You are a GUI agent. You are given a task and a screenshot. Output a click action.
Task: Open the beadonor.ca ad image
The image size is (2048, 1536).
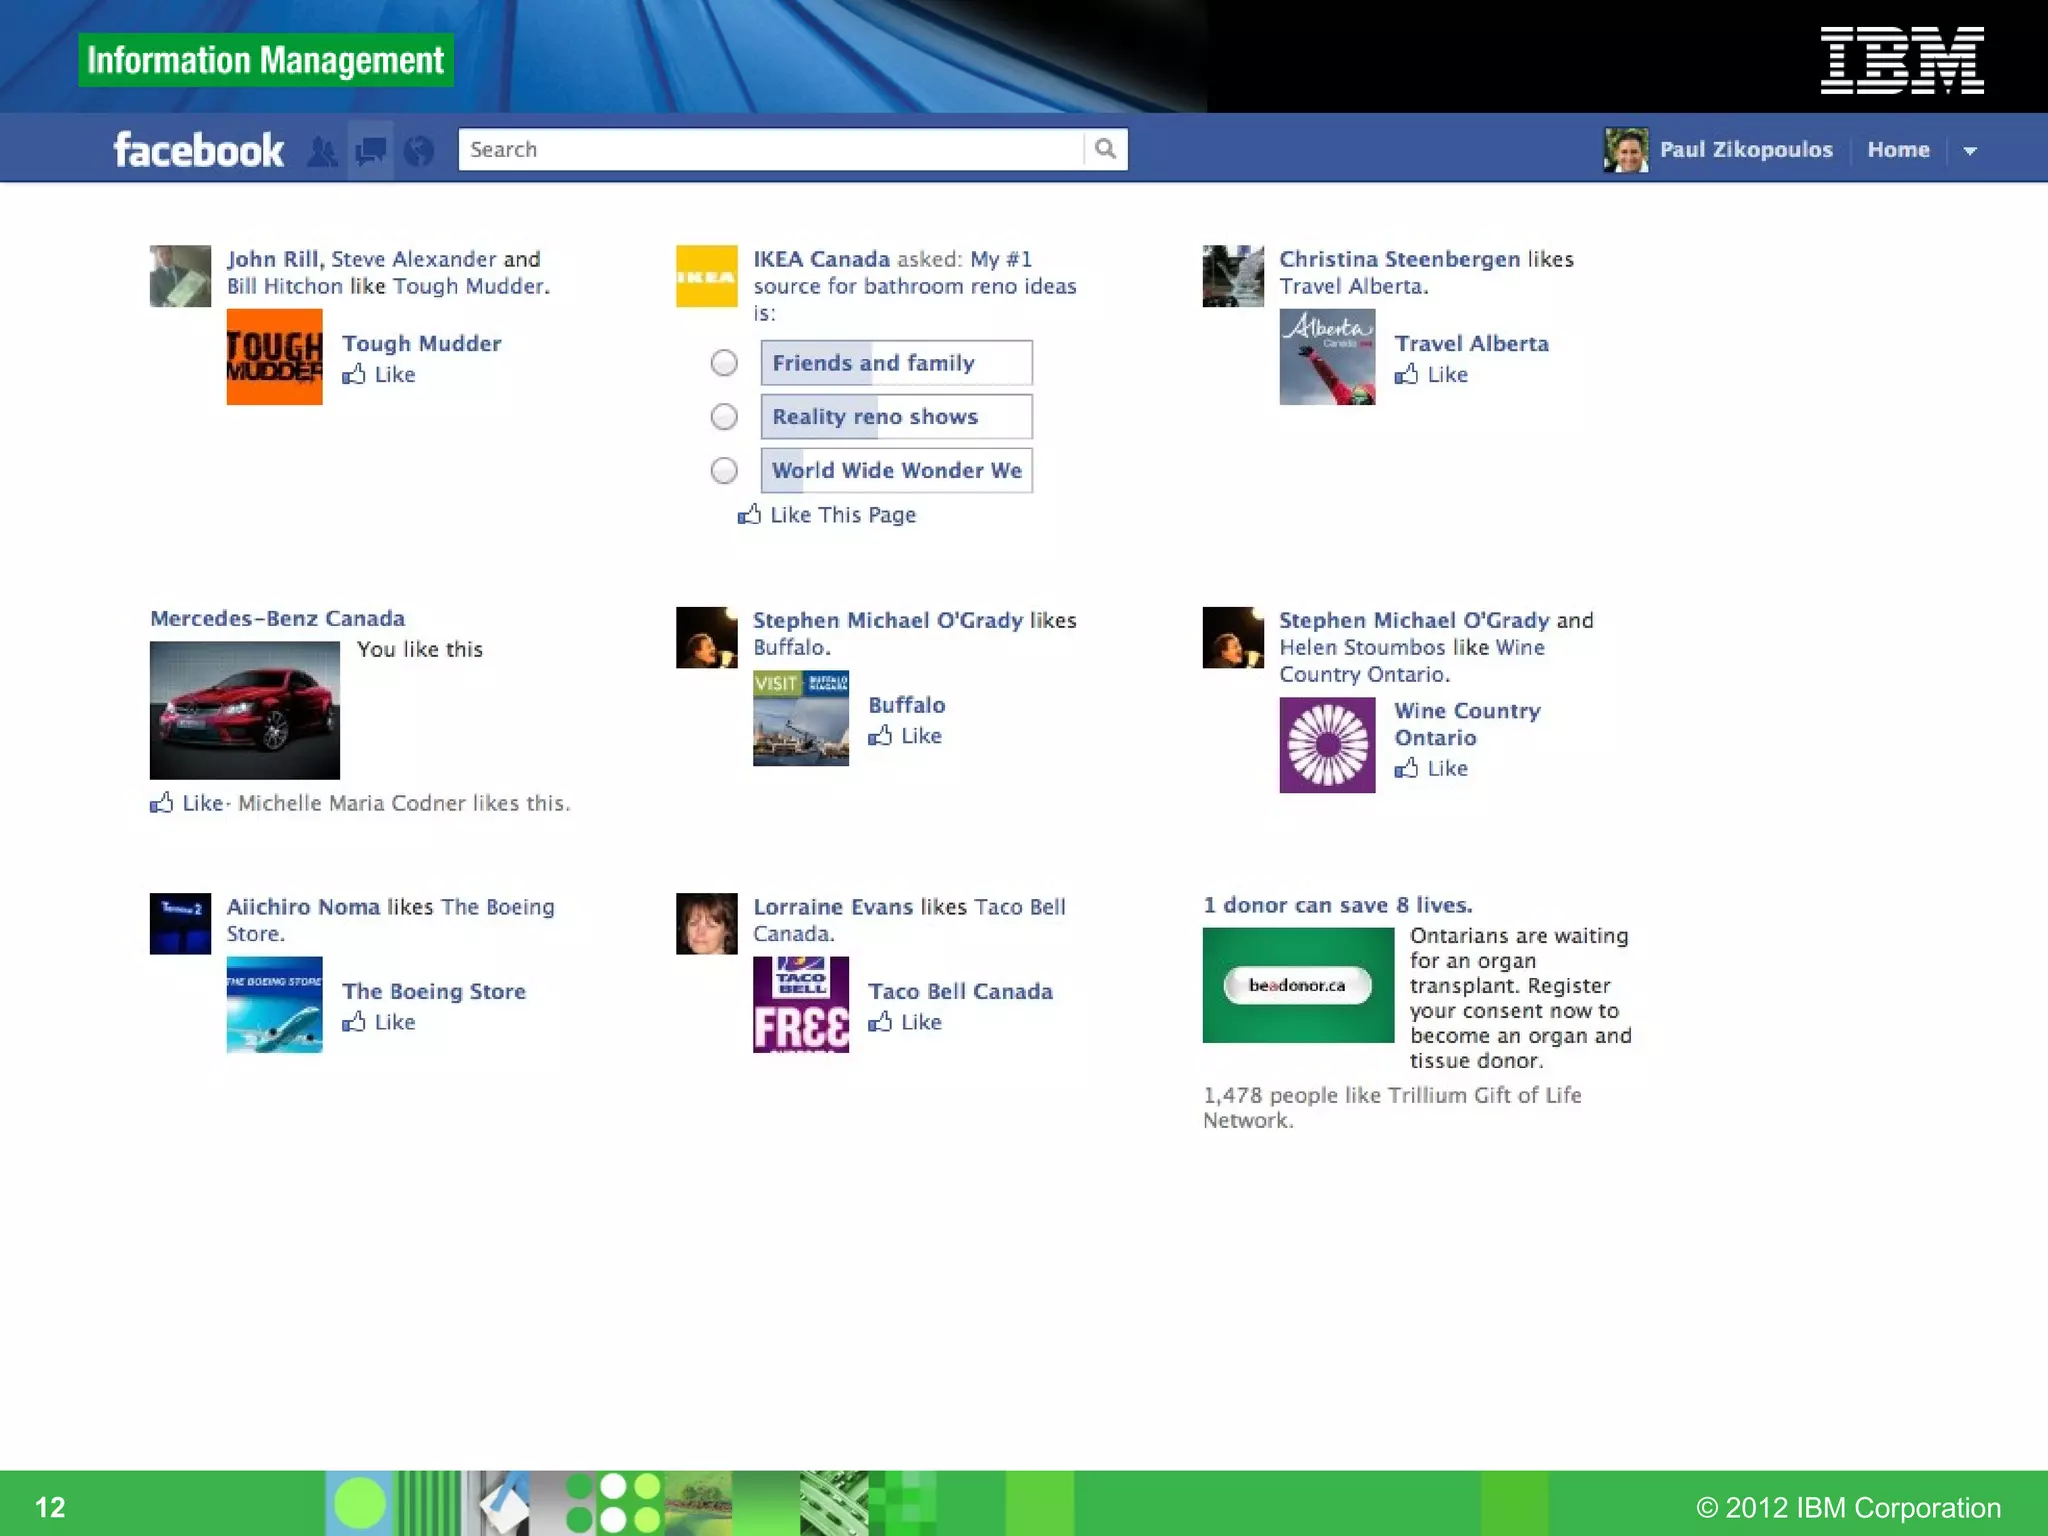[x=1297, y=985]
